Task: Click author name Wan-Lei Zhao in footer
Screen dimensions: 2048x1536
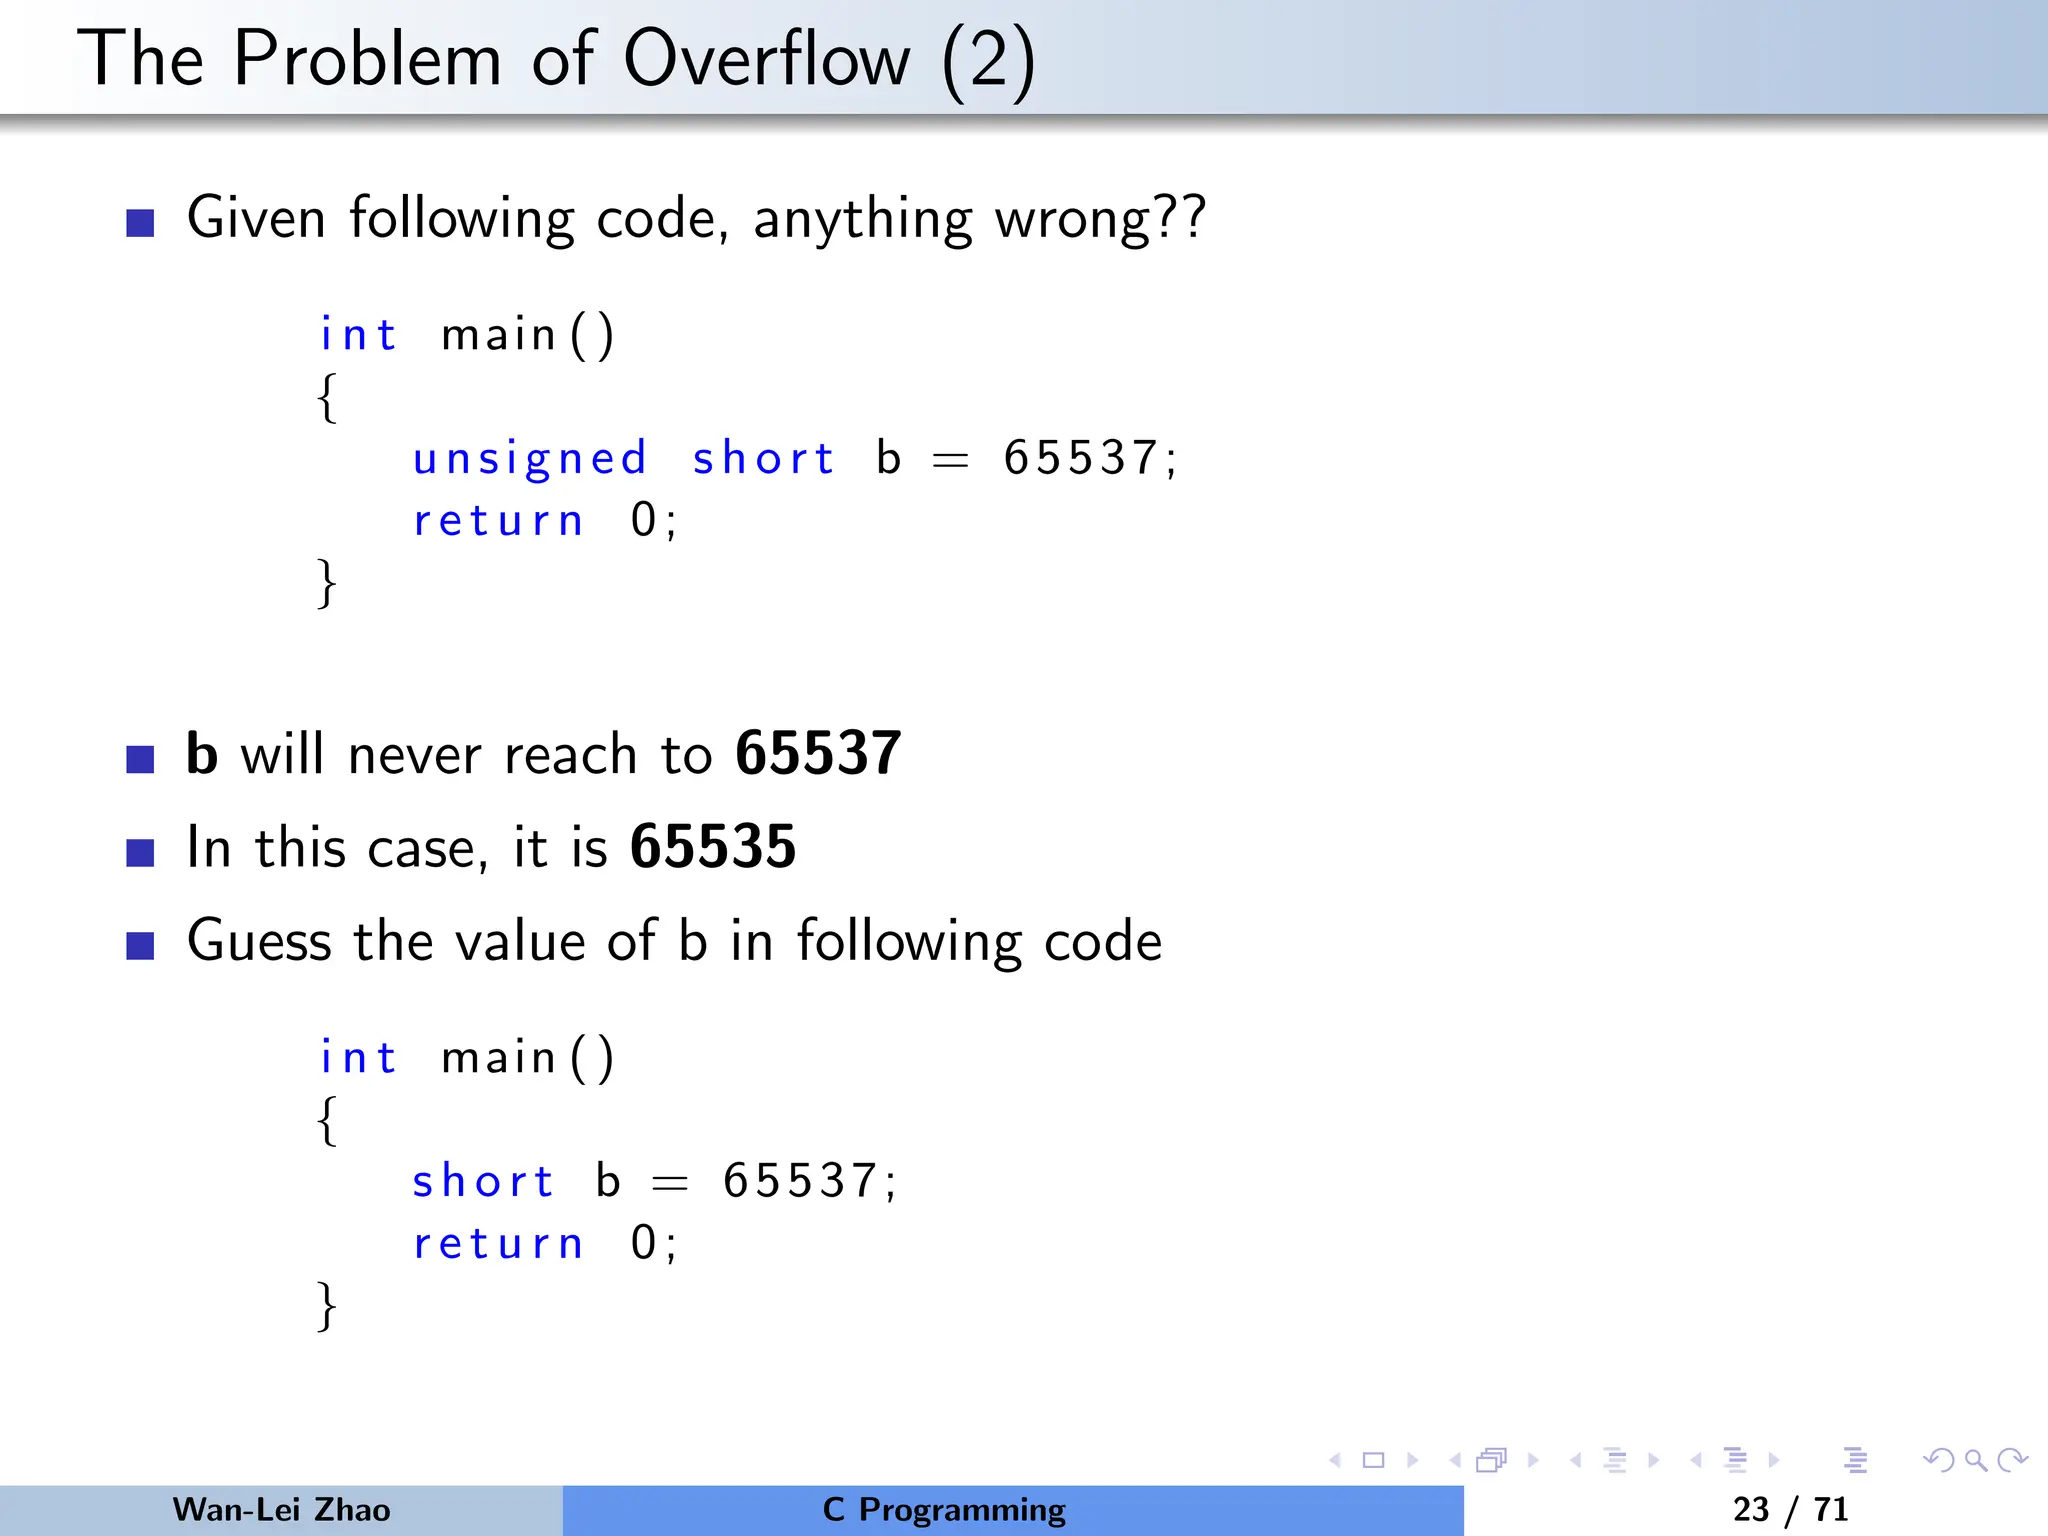Action: pos(281,1509)
